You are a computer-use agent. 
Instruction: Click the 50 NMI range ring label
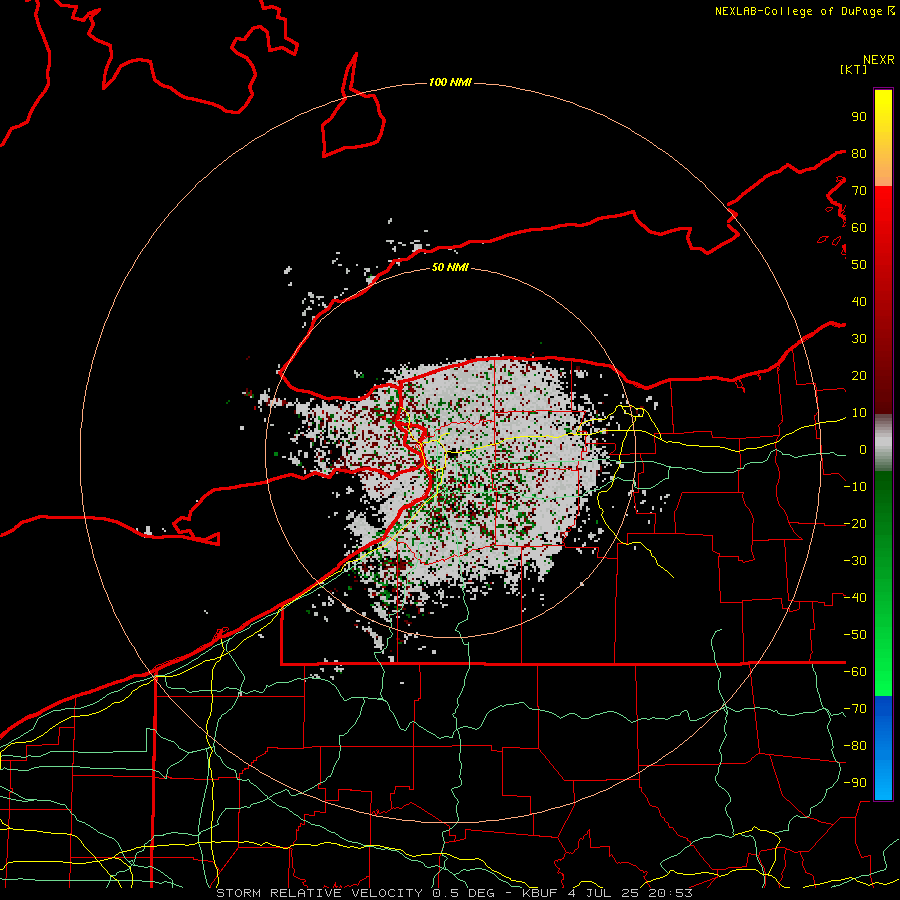(x=450, y=267)
